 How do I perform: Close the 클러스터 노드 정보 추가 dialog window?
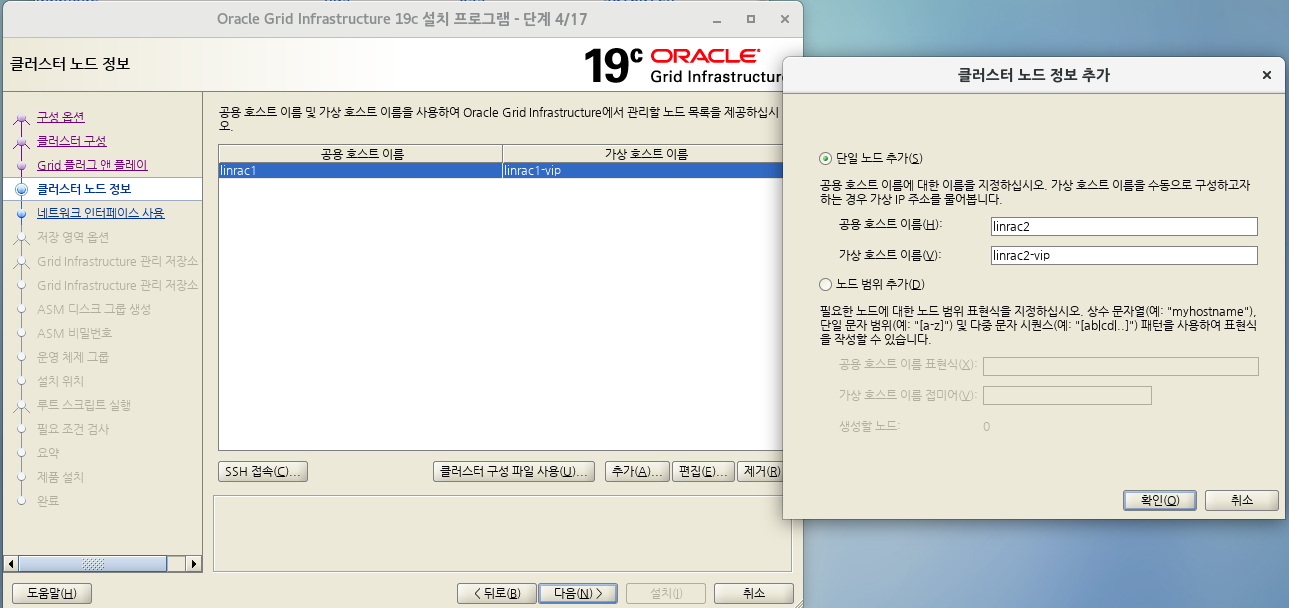1266,75
